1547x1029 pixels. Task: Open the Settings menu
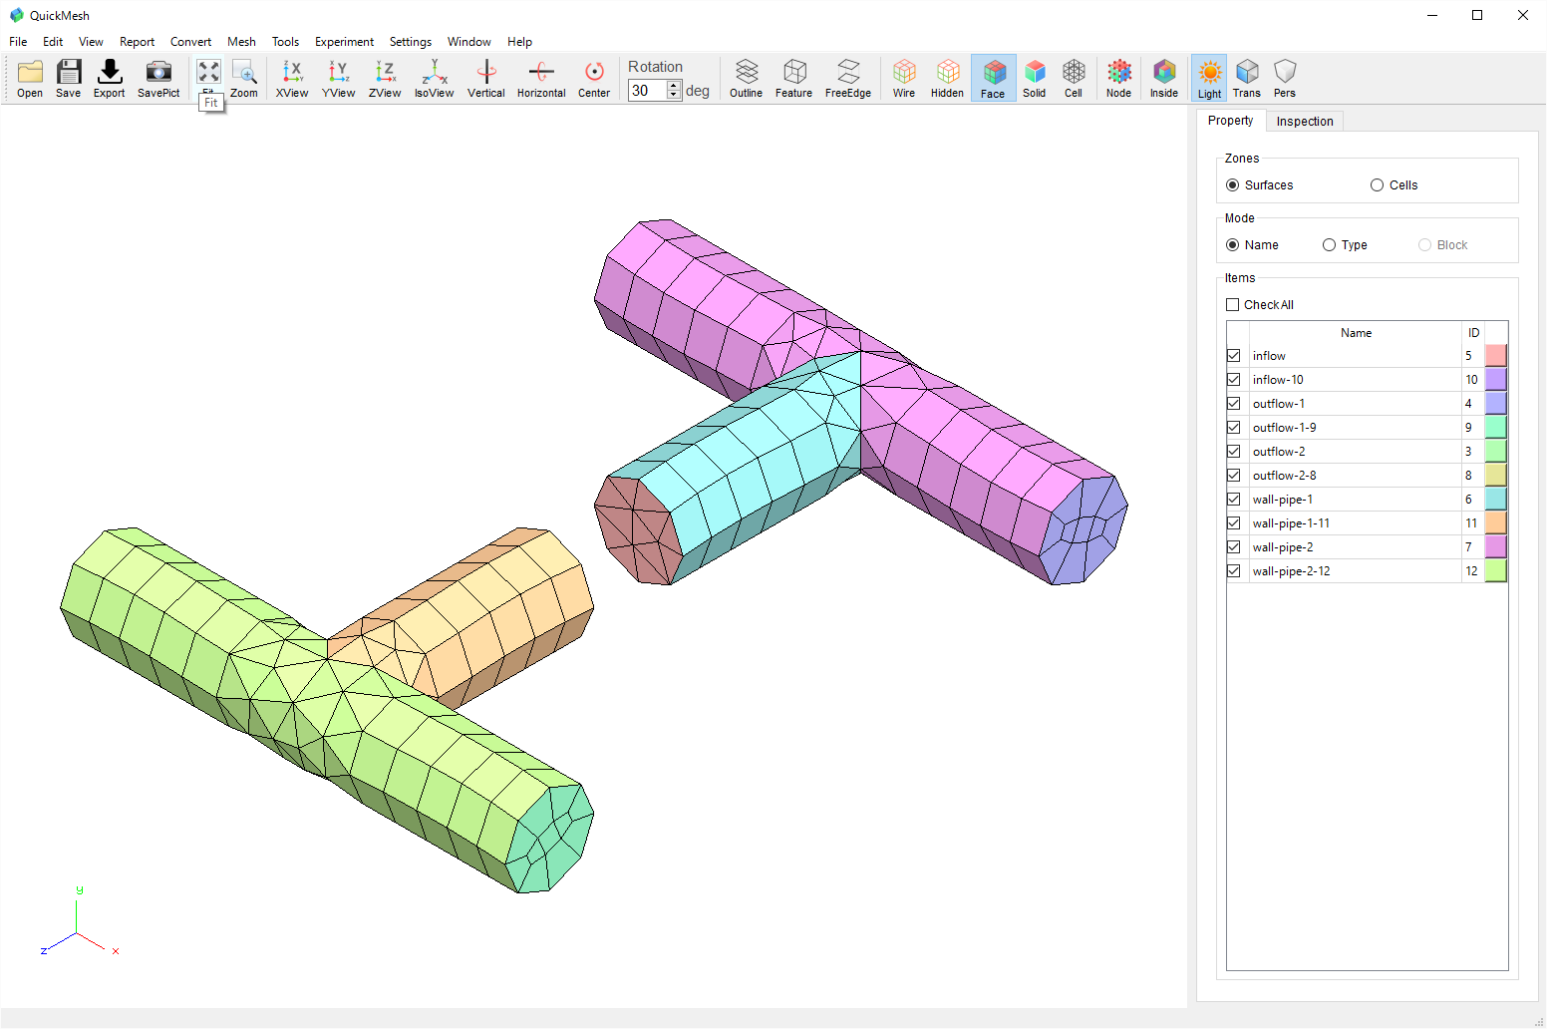click(410, 42)
